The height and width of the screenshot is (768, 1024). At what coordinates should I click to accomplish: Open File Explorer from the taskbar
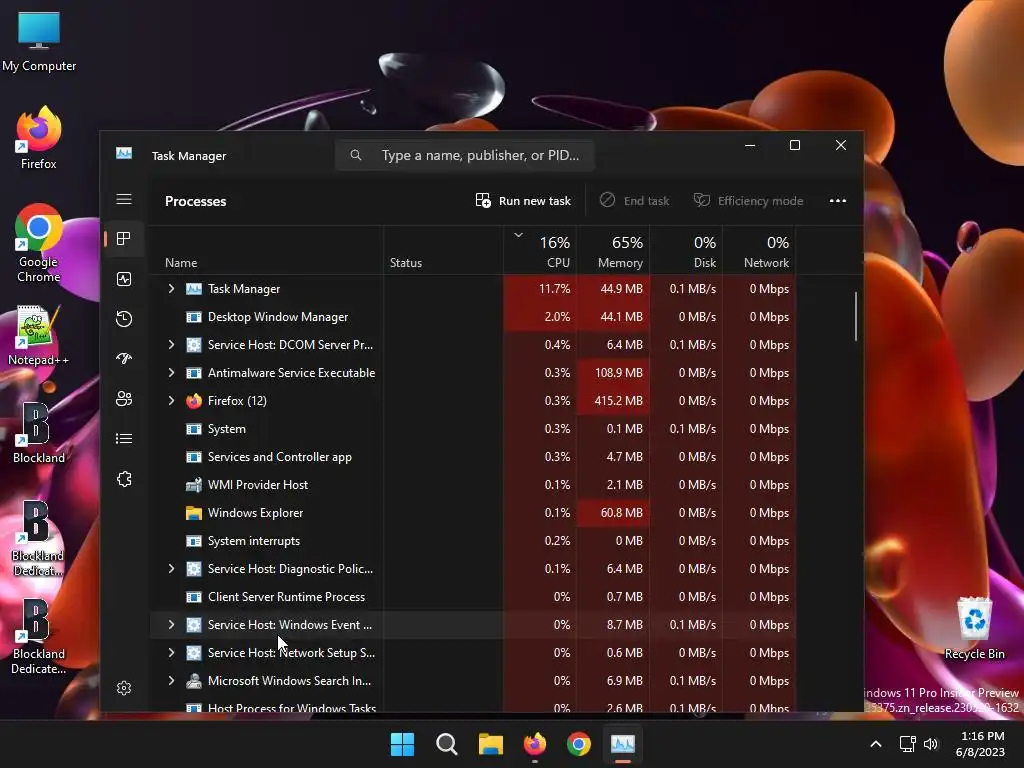tap(490, 744)
